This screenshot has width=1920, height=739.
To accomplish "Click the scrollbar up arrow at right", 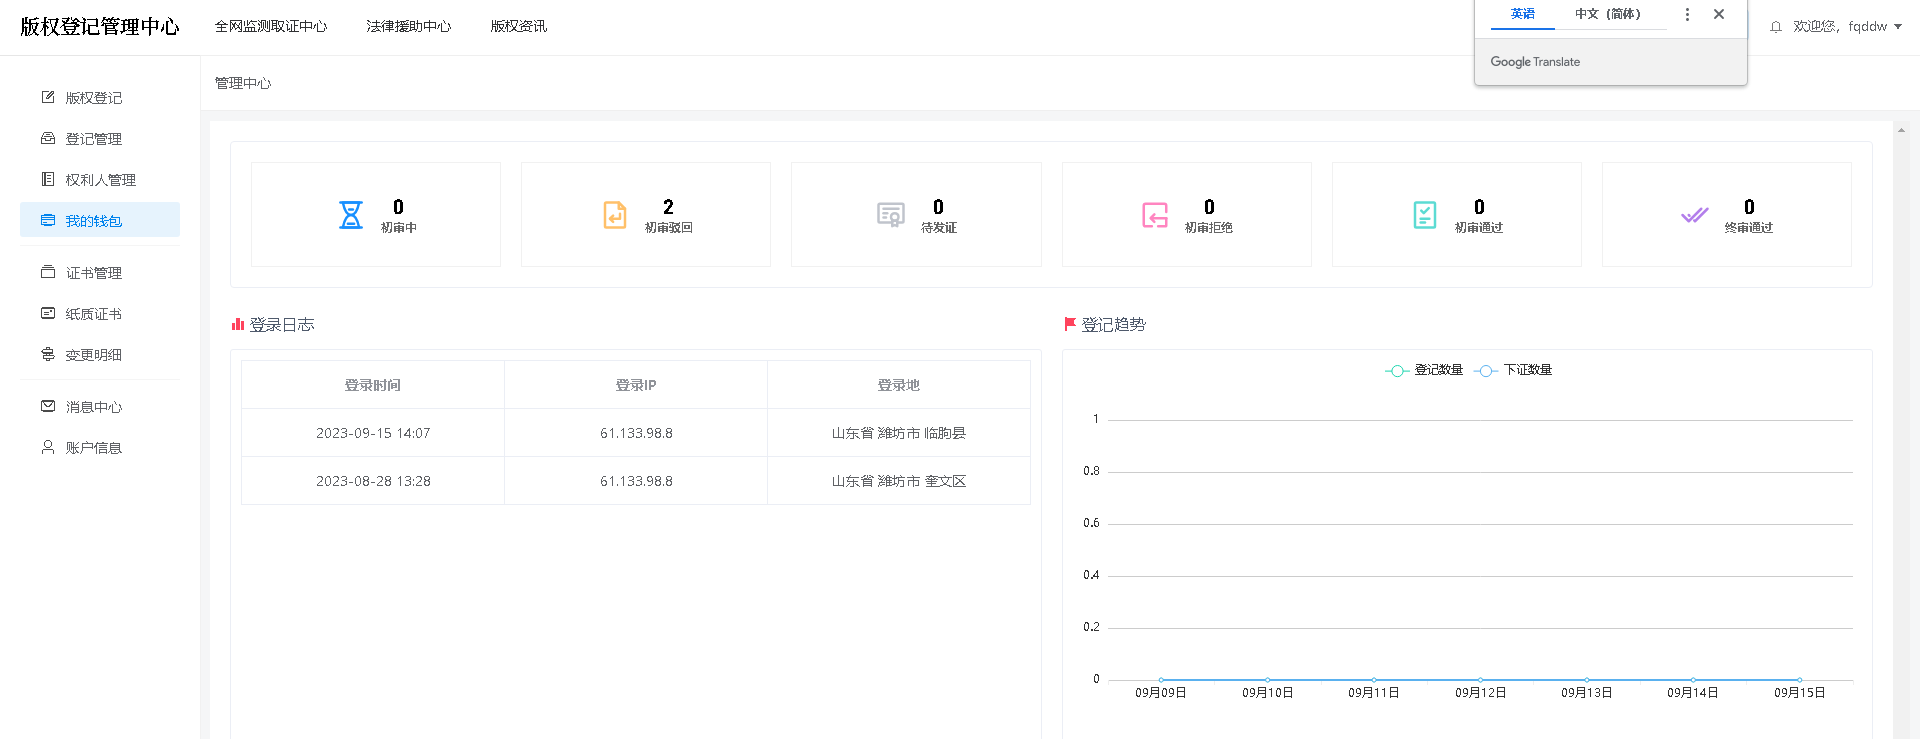I will [x=1901, y=130].
